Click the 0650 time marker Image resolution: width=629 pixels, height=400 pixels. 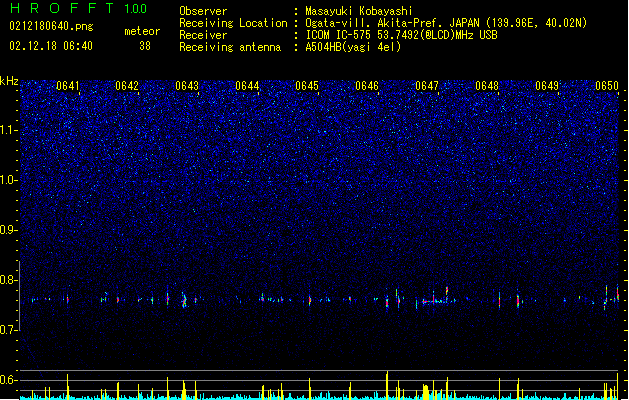click(607, 86)
